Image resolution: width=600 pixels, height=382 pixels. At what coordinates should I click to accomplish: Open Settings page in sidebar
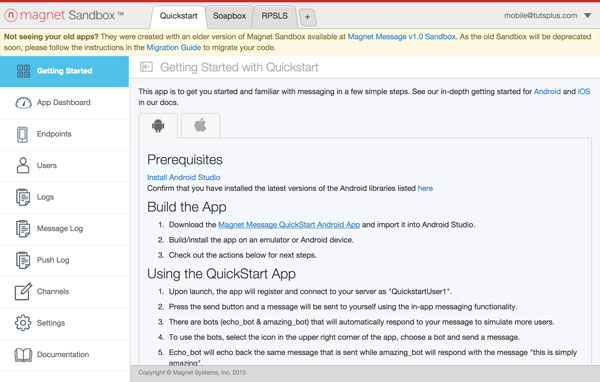click(x=64, y=323)
